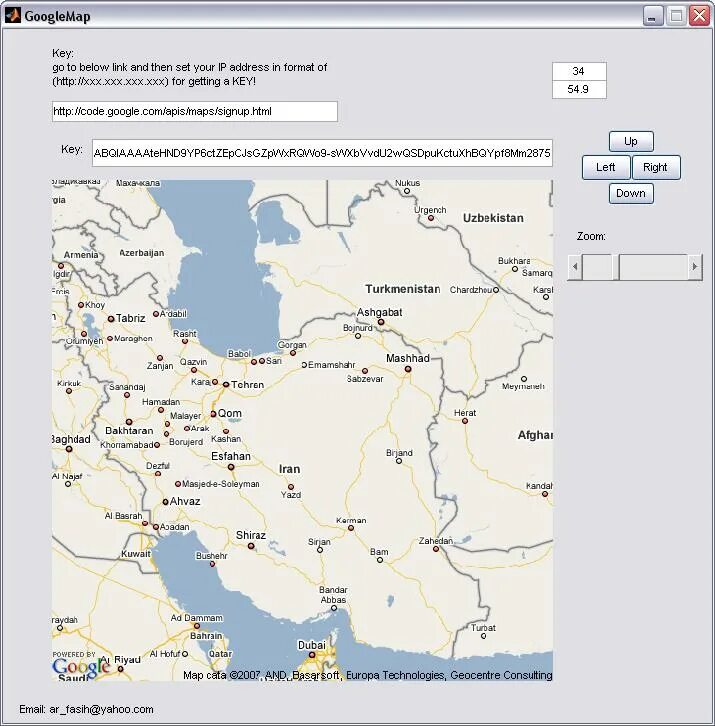Click the latitude field showing 34

579,71
